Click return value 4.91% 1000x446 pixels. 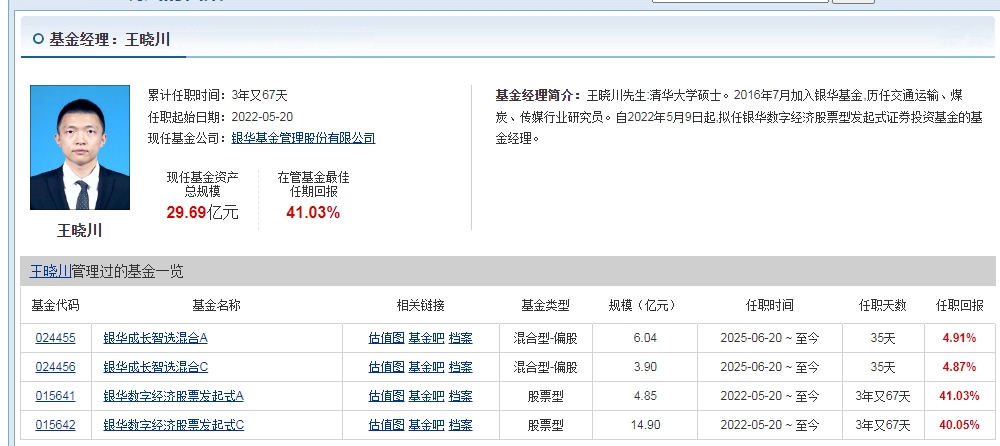(959, 338)
